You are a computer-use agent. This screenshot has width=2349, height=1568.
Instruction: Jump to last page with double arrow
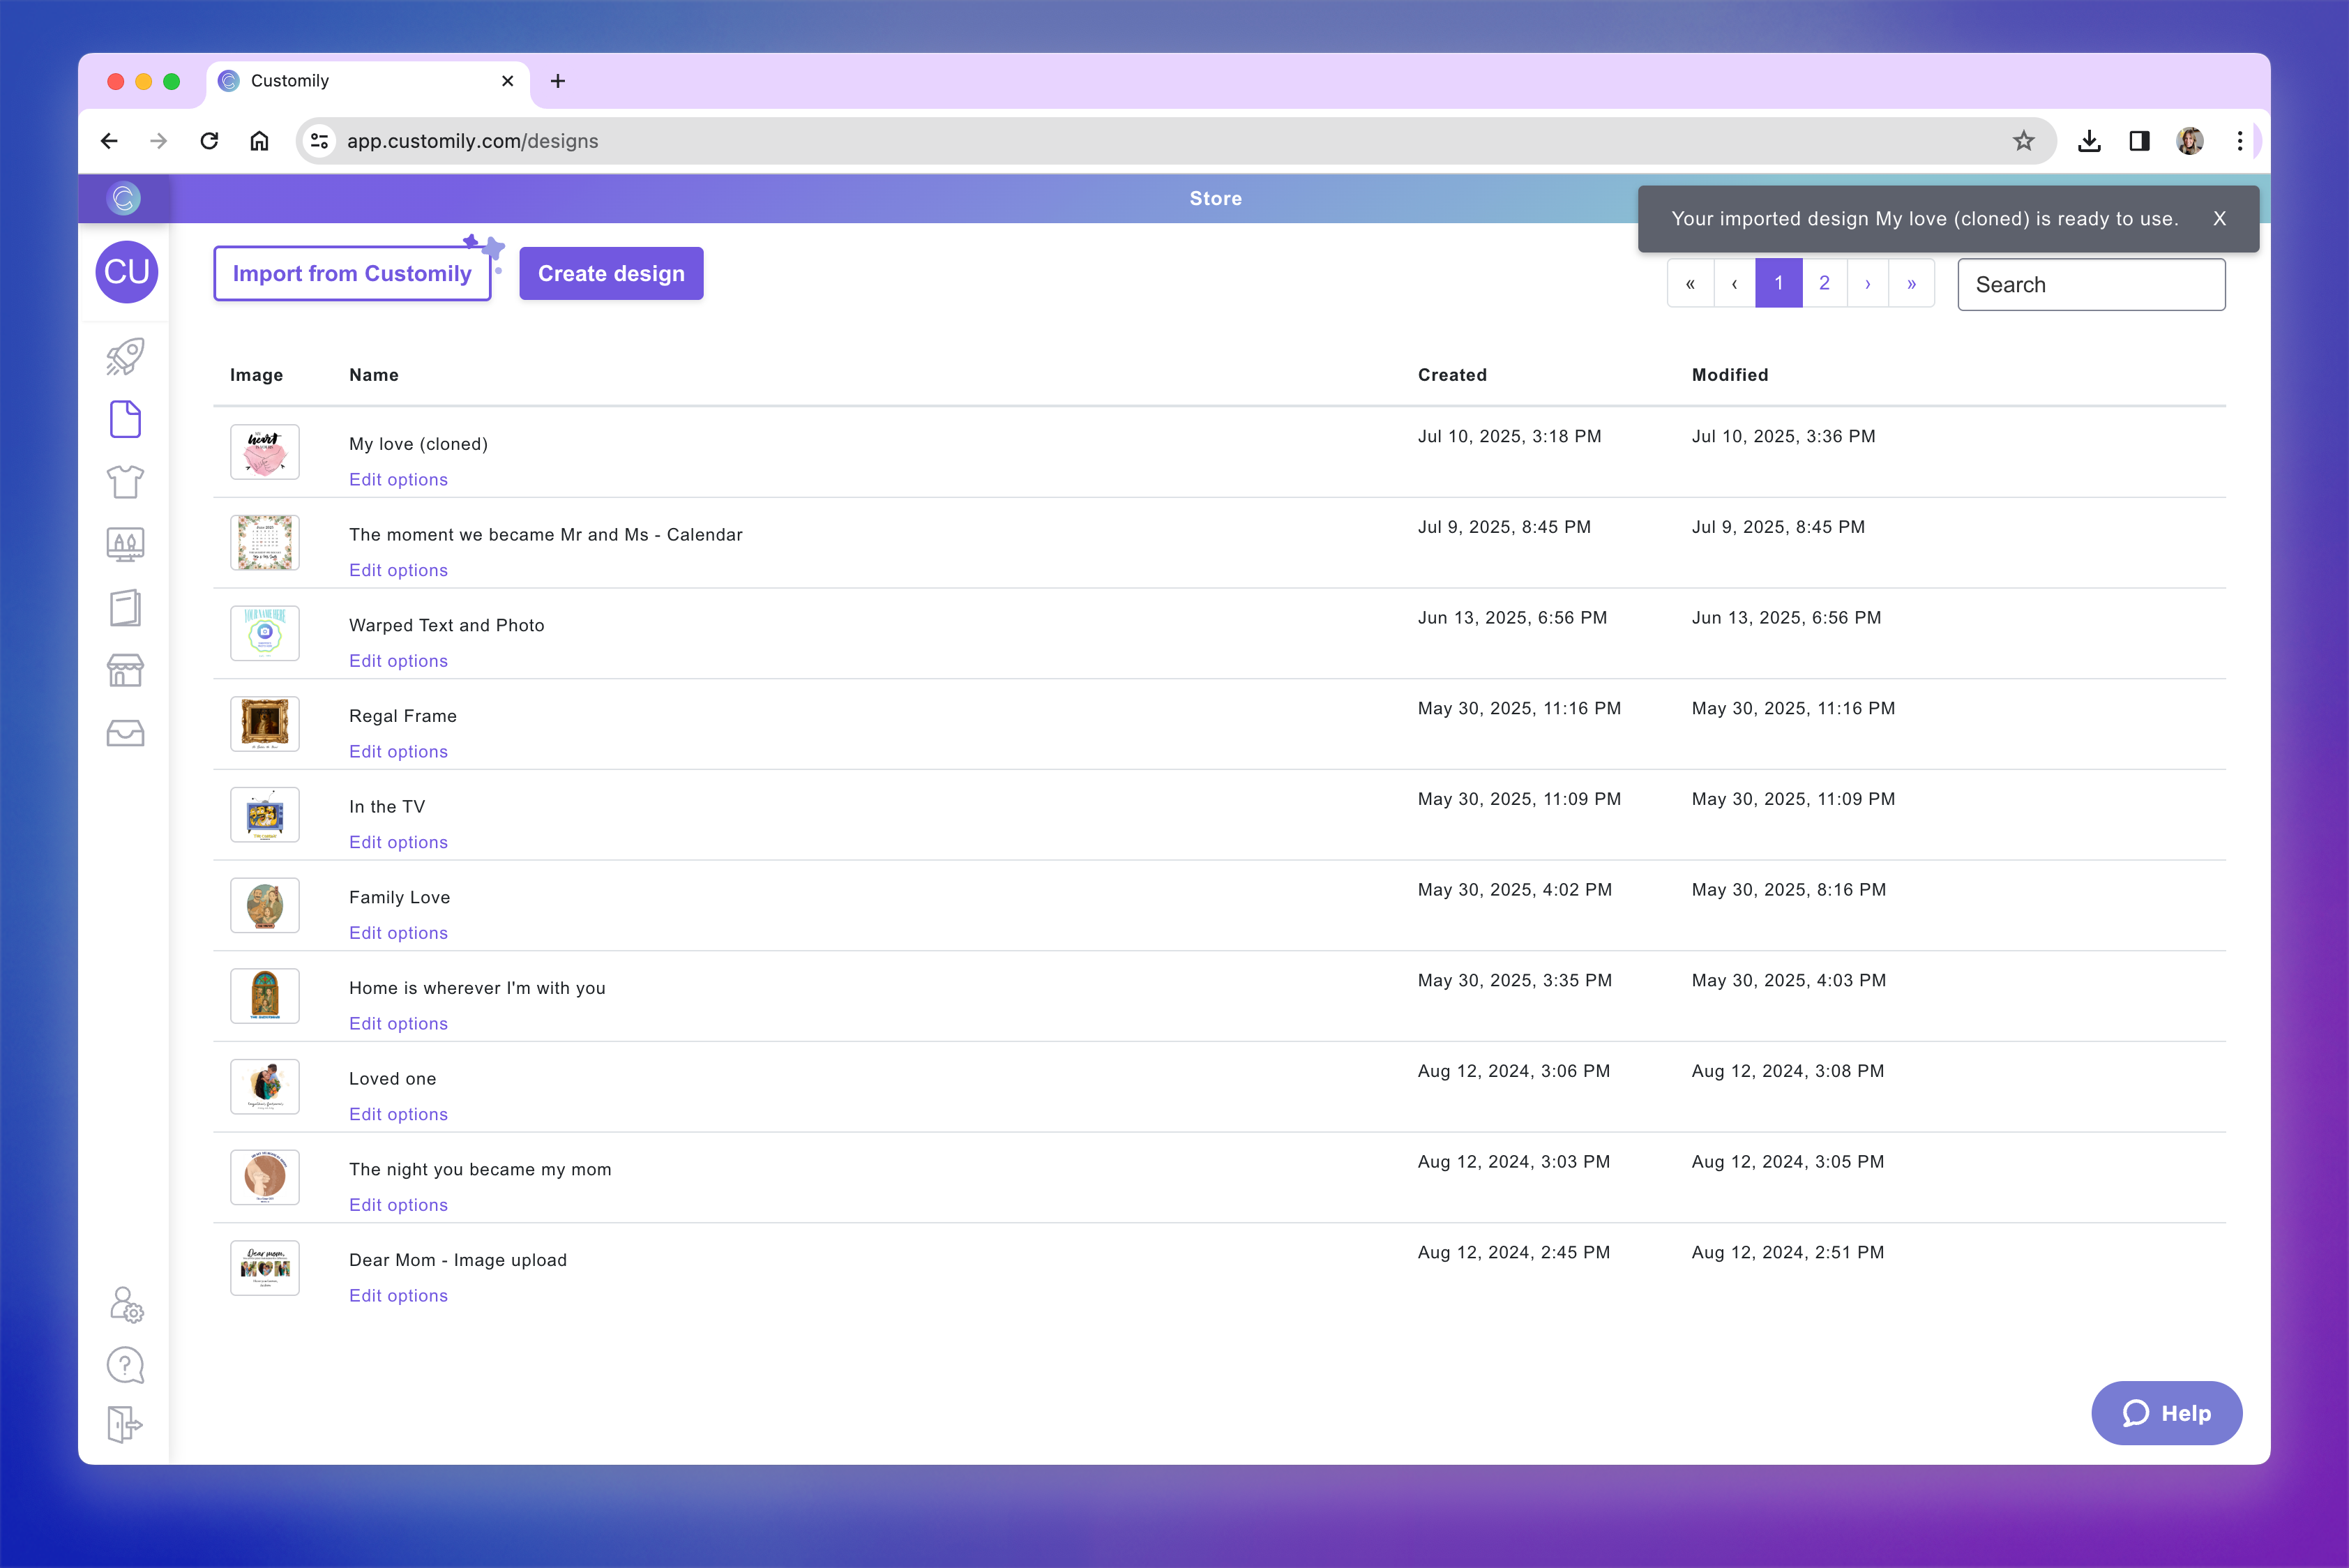1911,284
